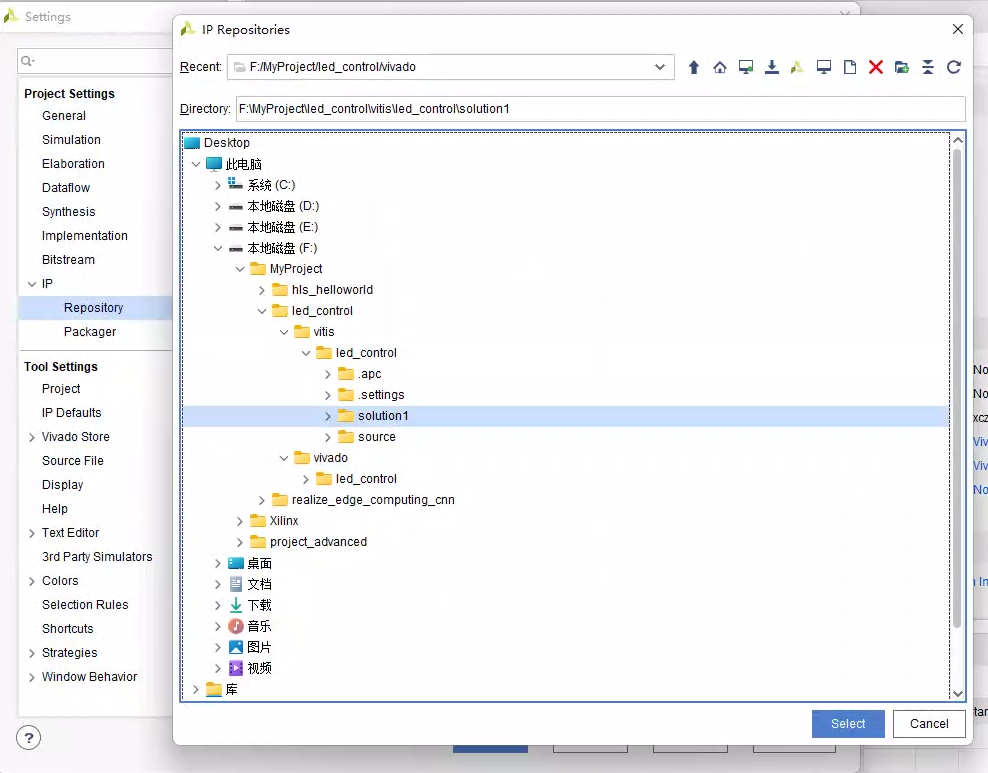Image resolution: width=988 pixels, height=773 pixels.
Task: Expand the 系统 (C:) drive node
Action: [x=217, y=185]
